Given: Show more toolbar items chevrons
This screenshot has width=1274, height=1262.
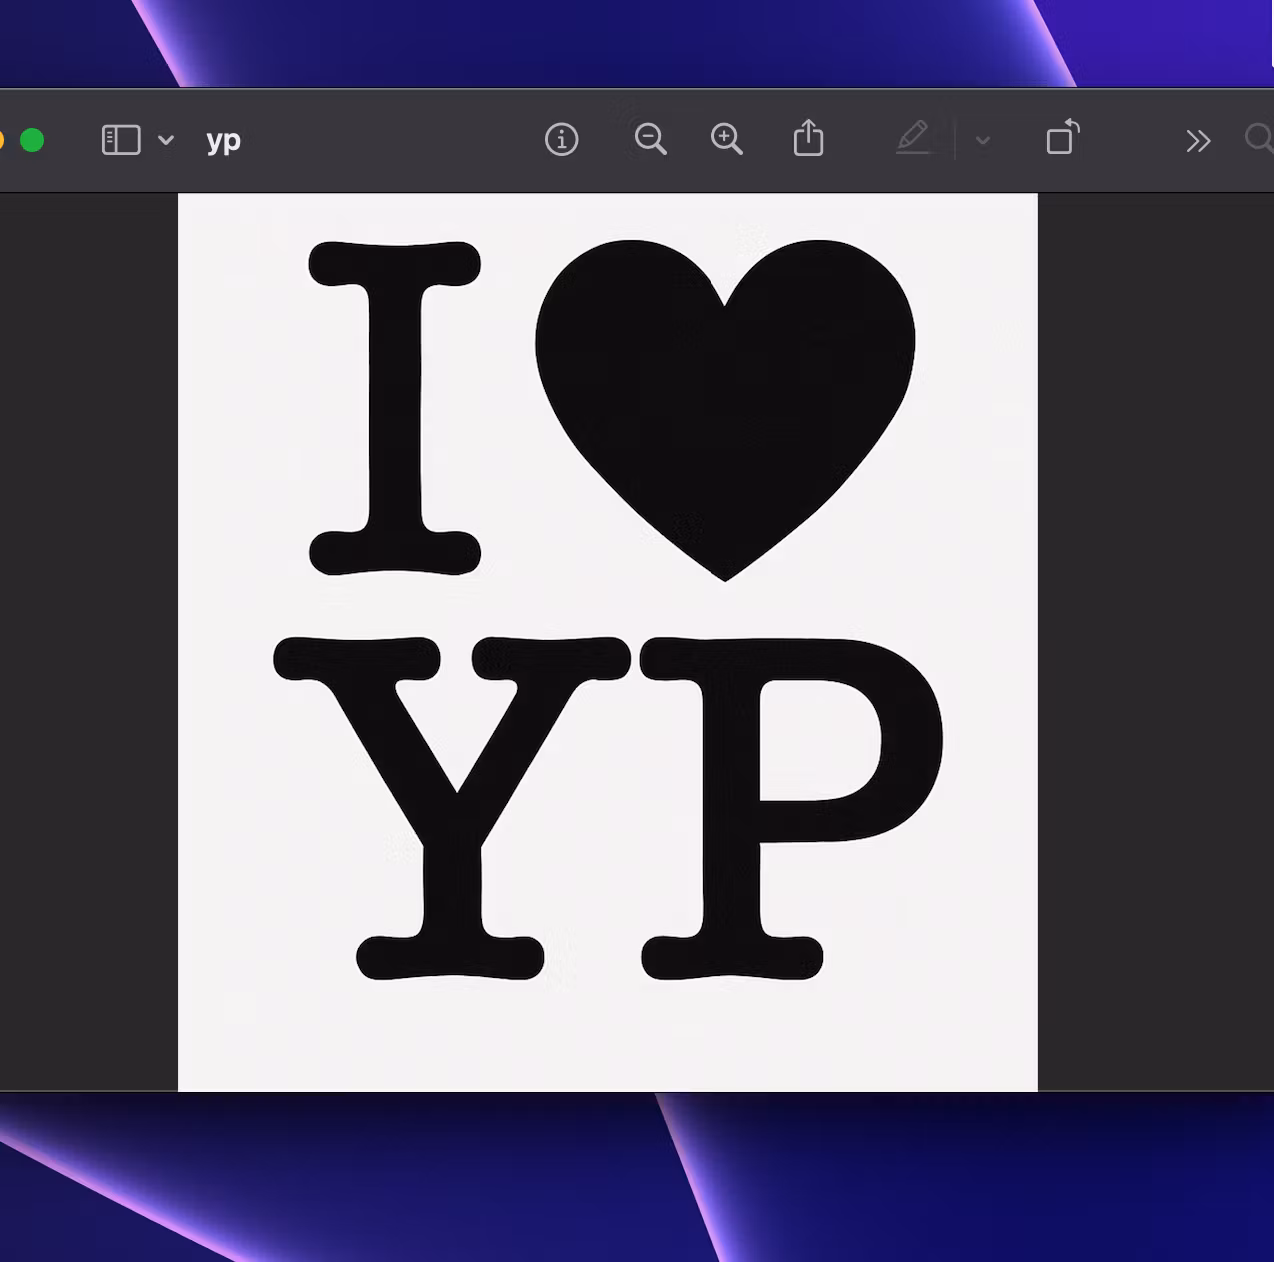Looking at the screenshot, I should click(1198, 141).
